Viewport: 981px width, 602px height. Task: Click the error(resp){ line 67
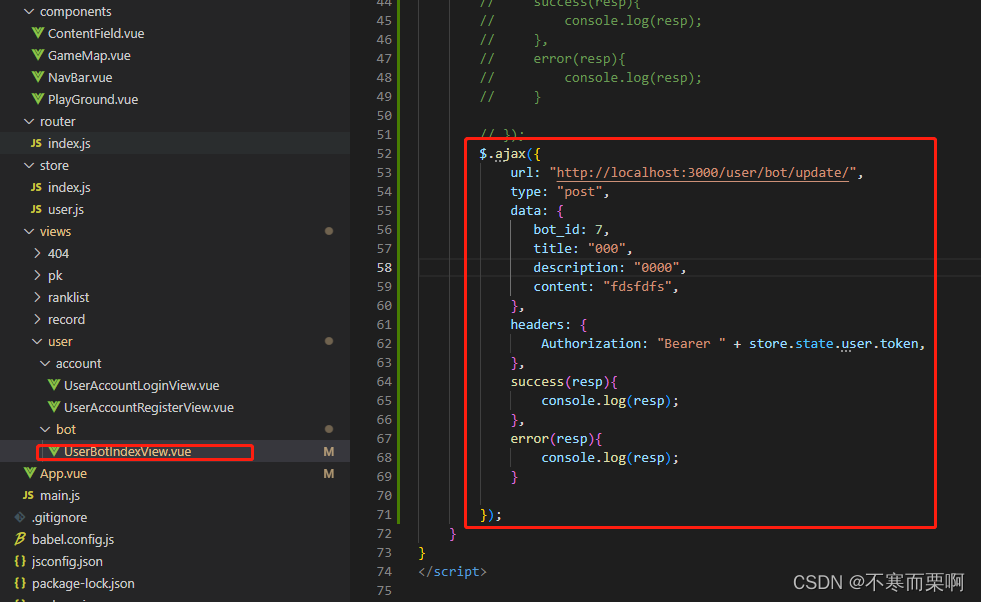(556, 439)
